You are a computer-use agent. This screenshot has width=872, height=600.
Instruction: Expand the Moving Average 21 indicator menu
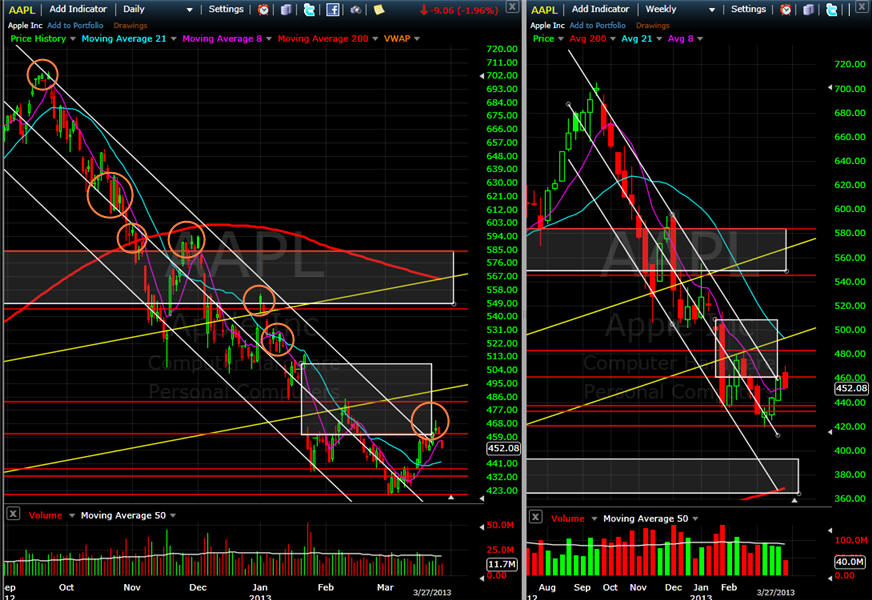[173, 39]
